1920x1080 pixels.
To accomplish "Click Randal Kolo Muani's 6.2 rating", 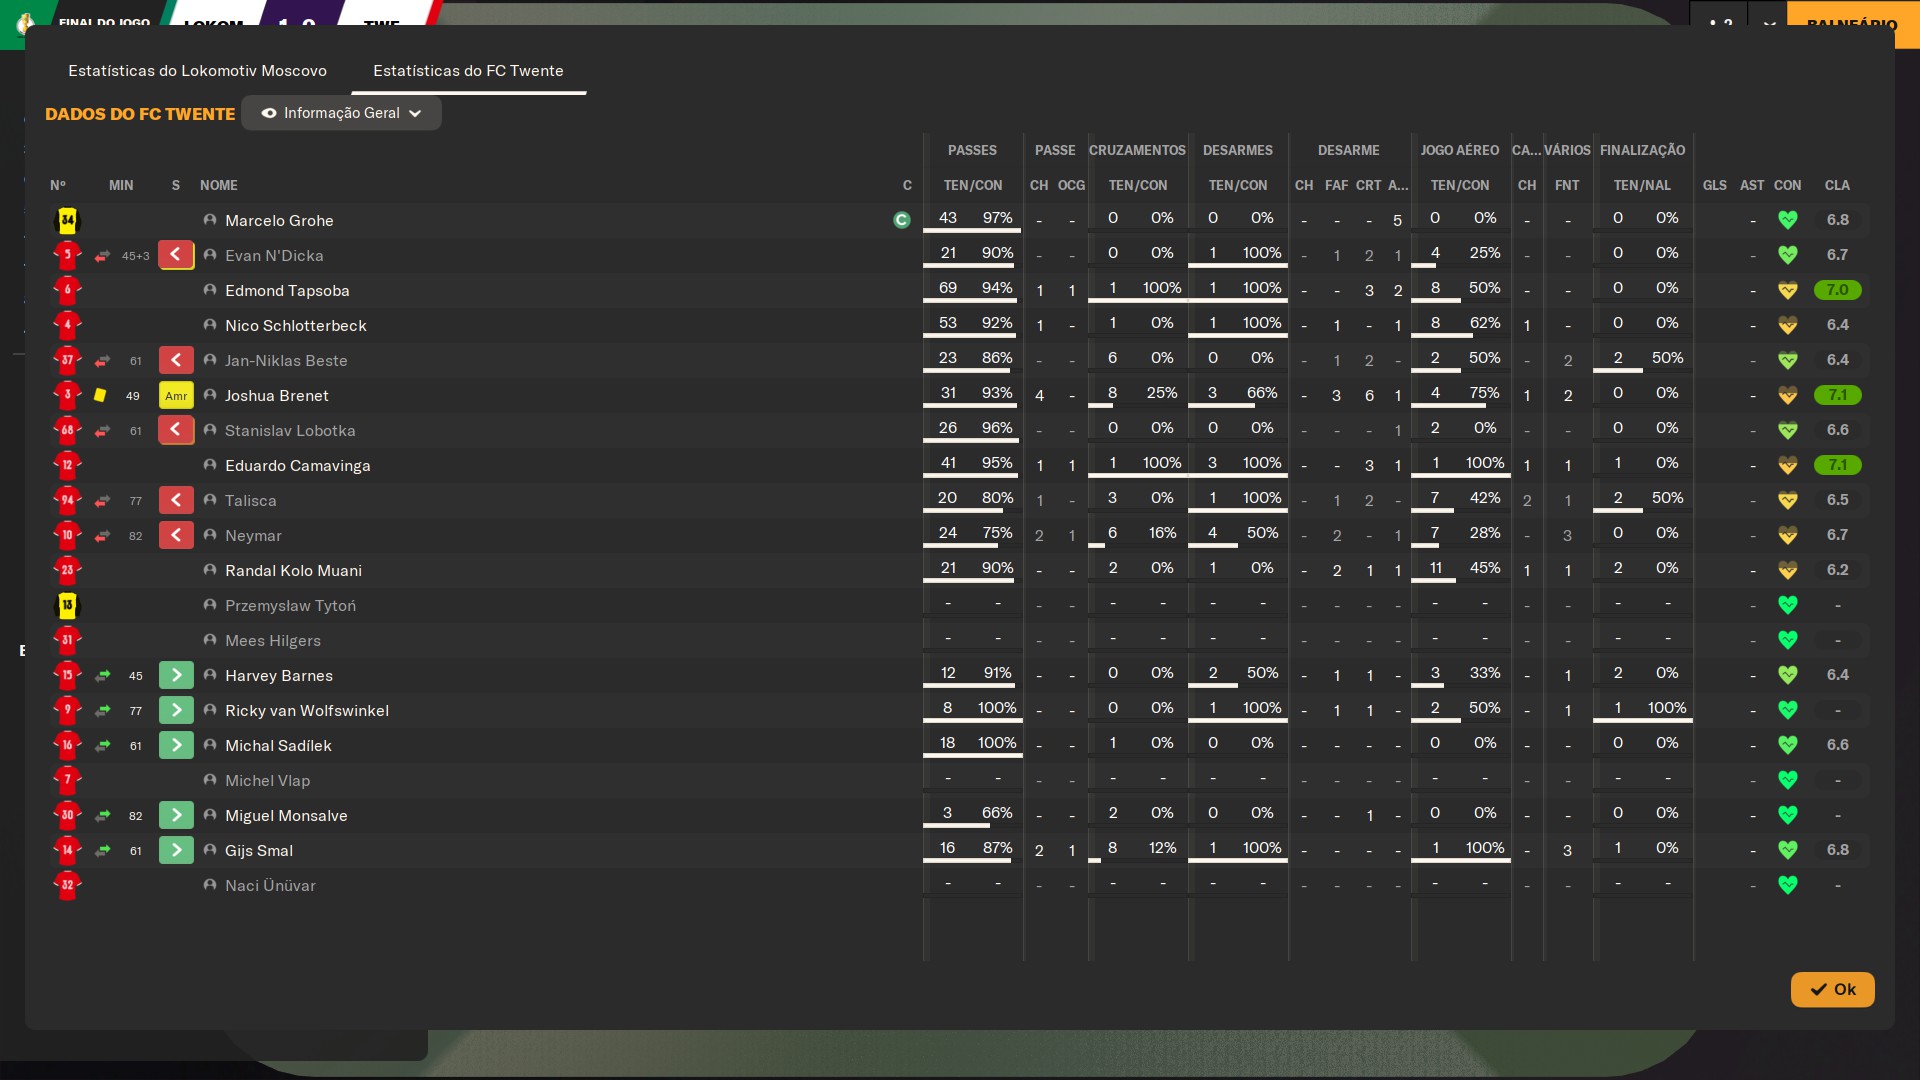I will 1837,570.
